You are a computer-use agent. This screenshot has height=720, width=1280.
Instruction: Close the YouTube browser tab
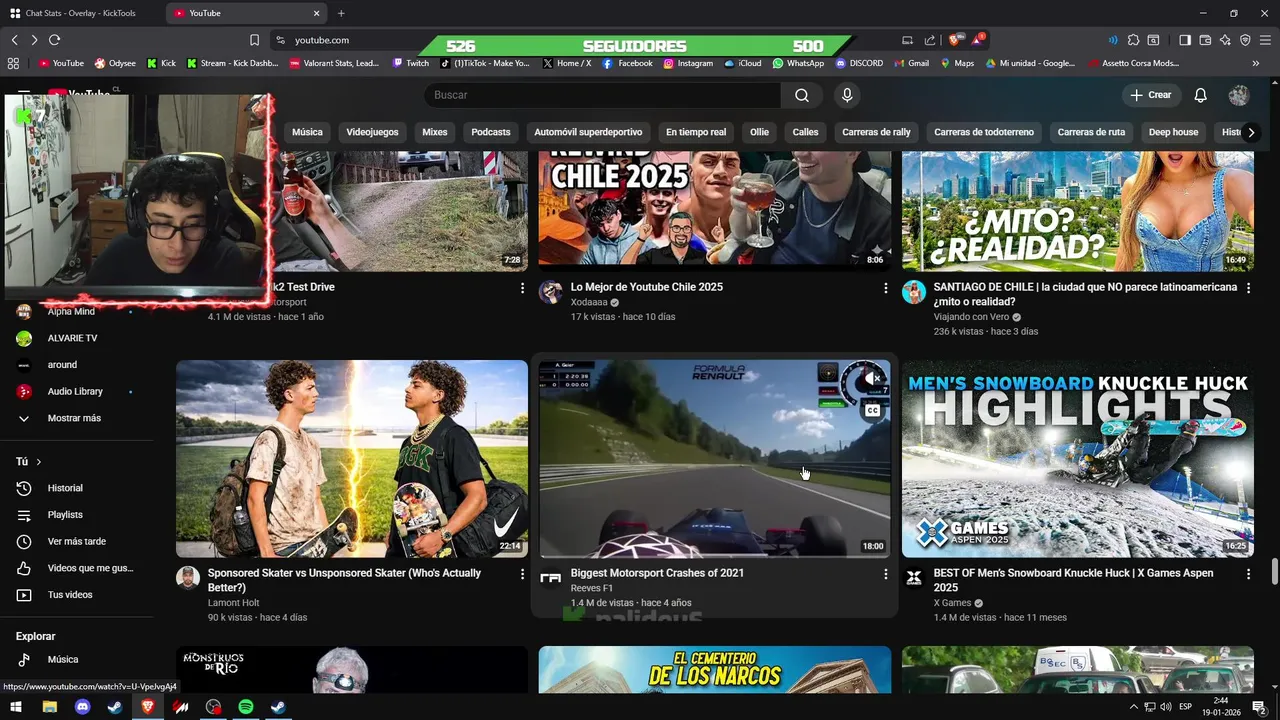tap(317, 13)
